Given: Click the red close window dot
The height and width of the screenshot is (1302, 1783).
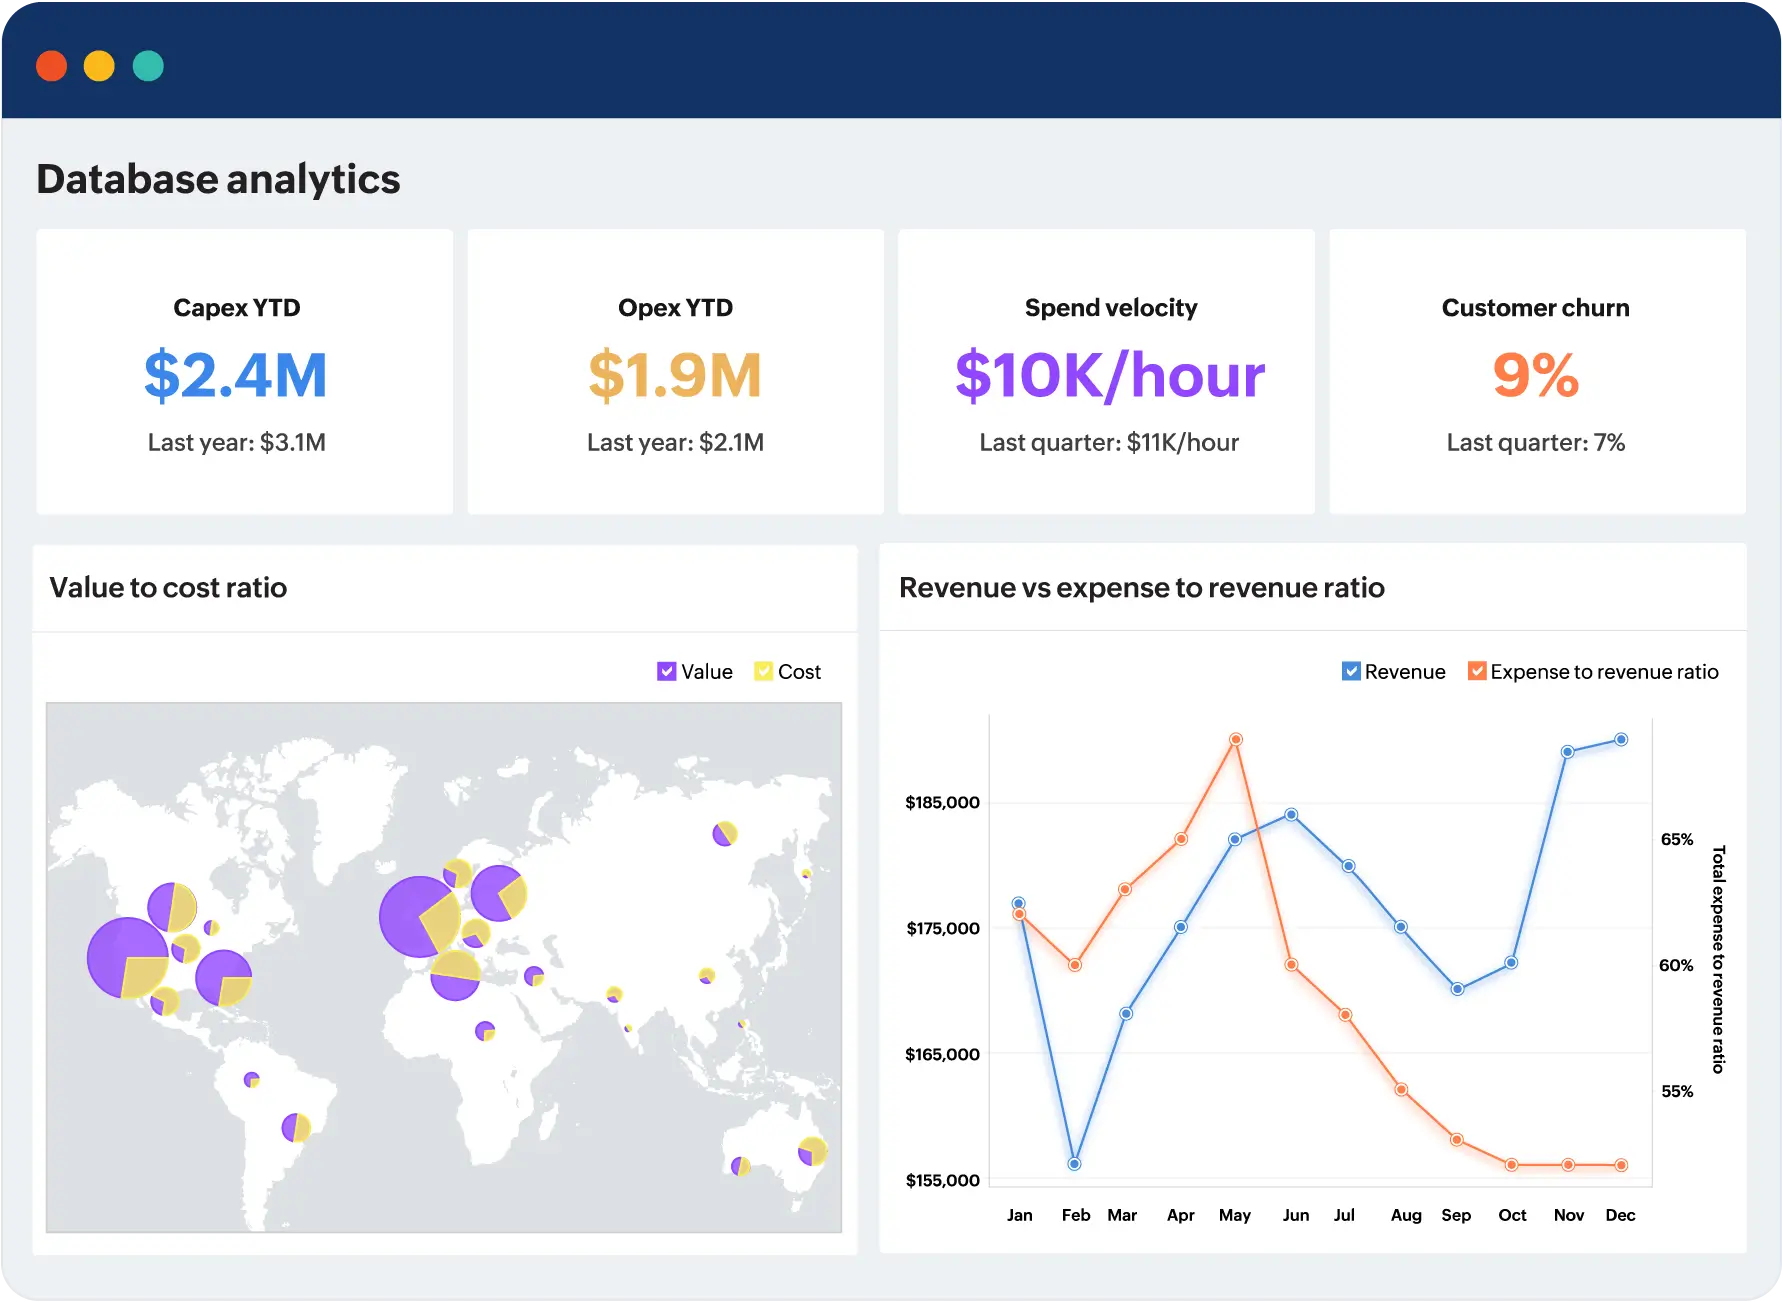Looking at the screenshot, I should (51, 66).
